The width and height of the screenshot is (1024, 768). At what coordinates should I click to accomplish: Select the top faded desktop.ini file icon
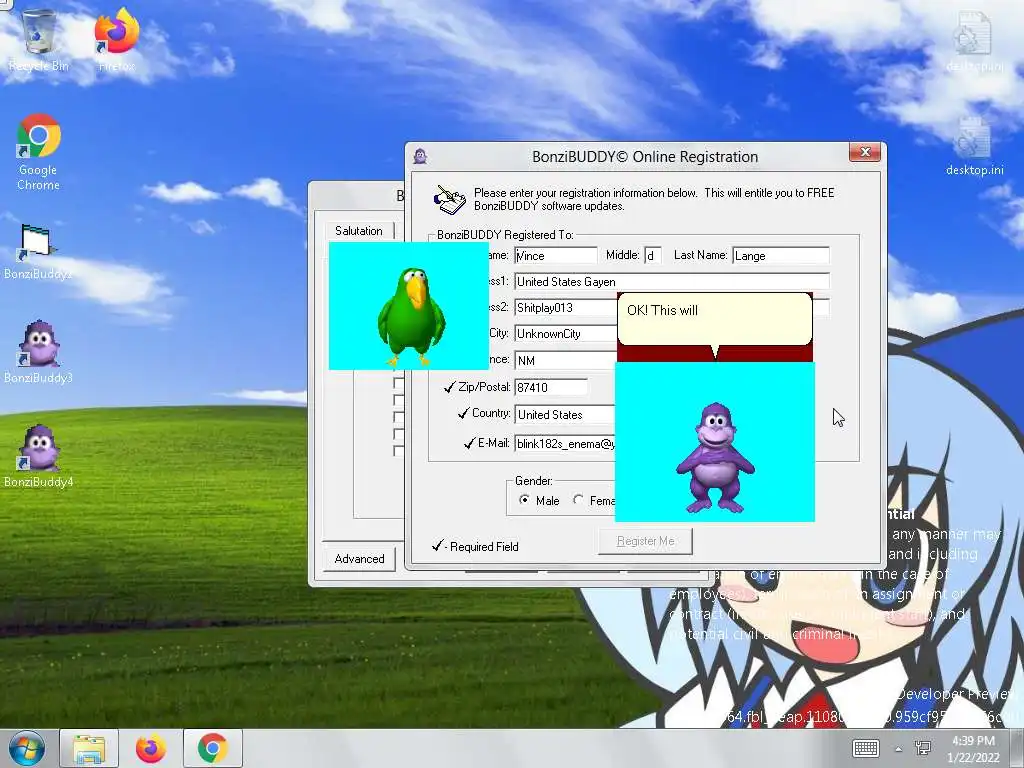(975, 40)
